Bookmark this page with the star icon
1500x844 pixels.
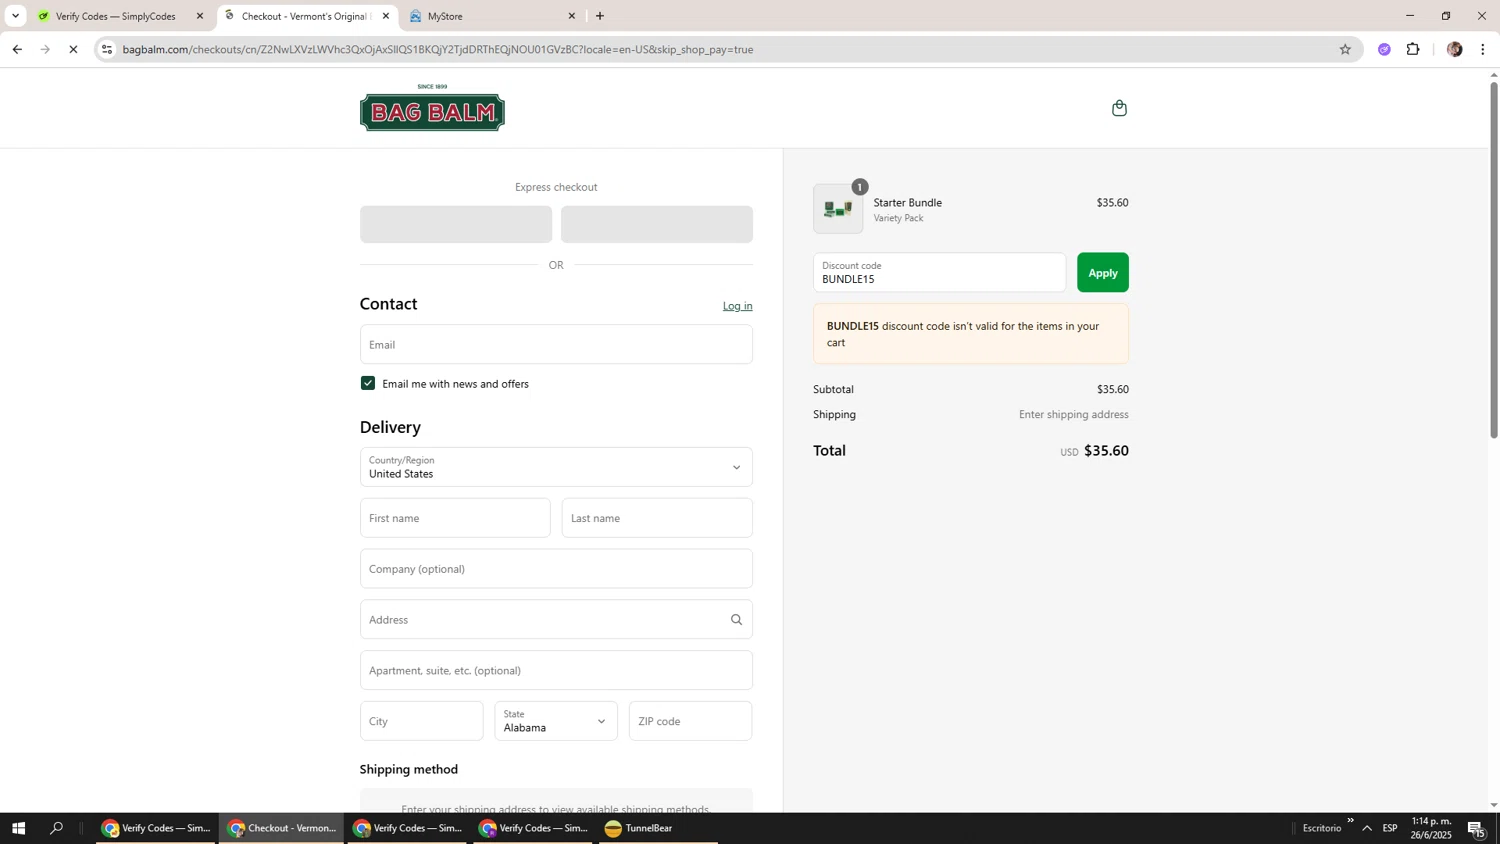click(x=1345, y=49)
